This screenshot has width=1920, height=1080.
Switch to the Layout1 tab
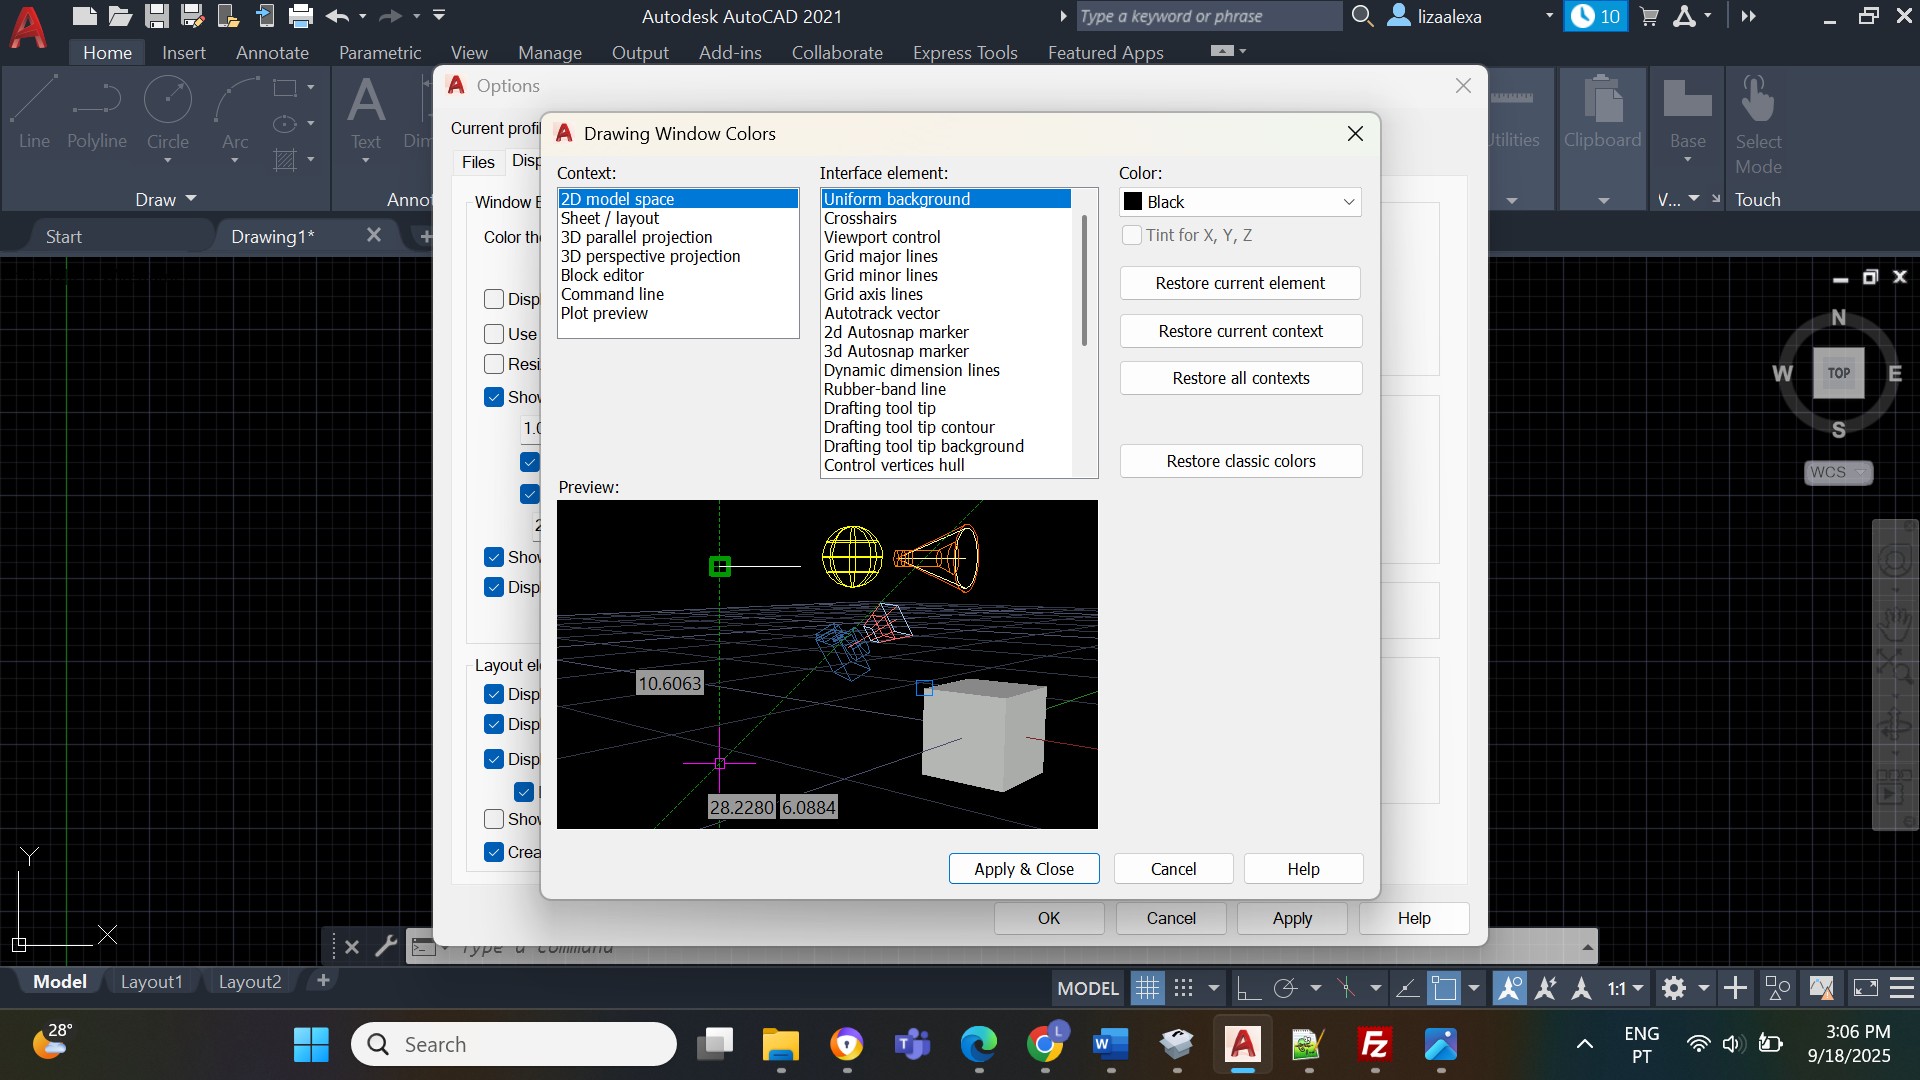point(151,982)
